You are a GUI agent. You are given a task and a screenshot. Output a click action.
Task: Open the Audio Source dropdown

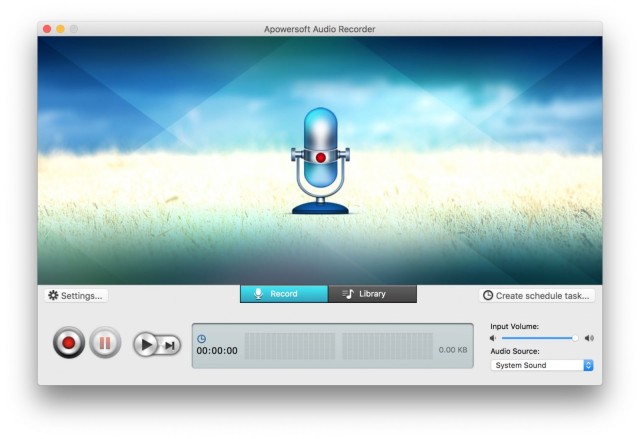pos(542,365)
